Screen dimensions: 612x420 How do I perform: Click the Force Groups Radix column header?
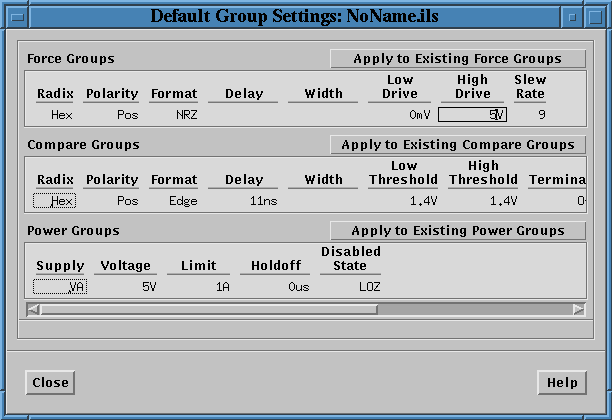(55, 94)
